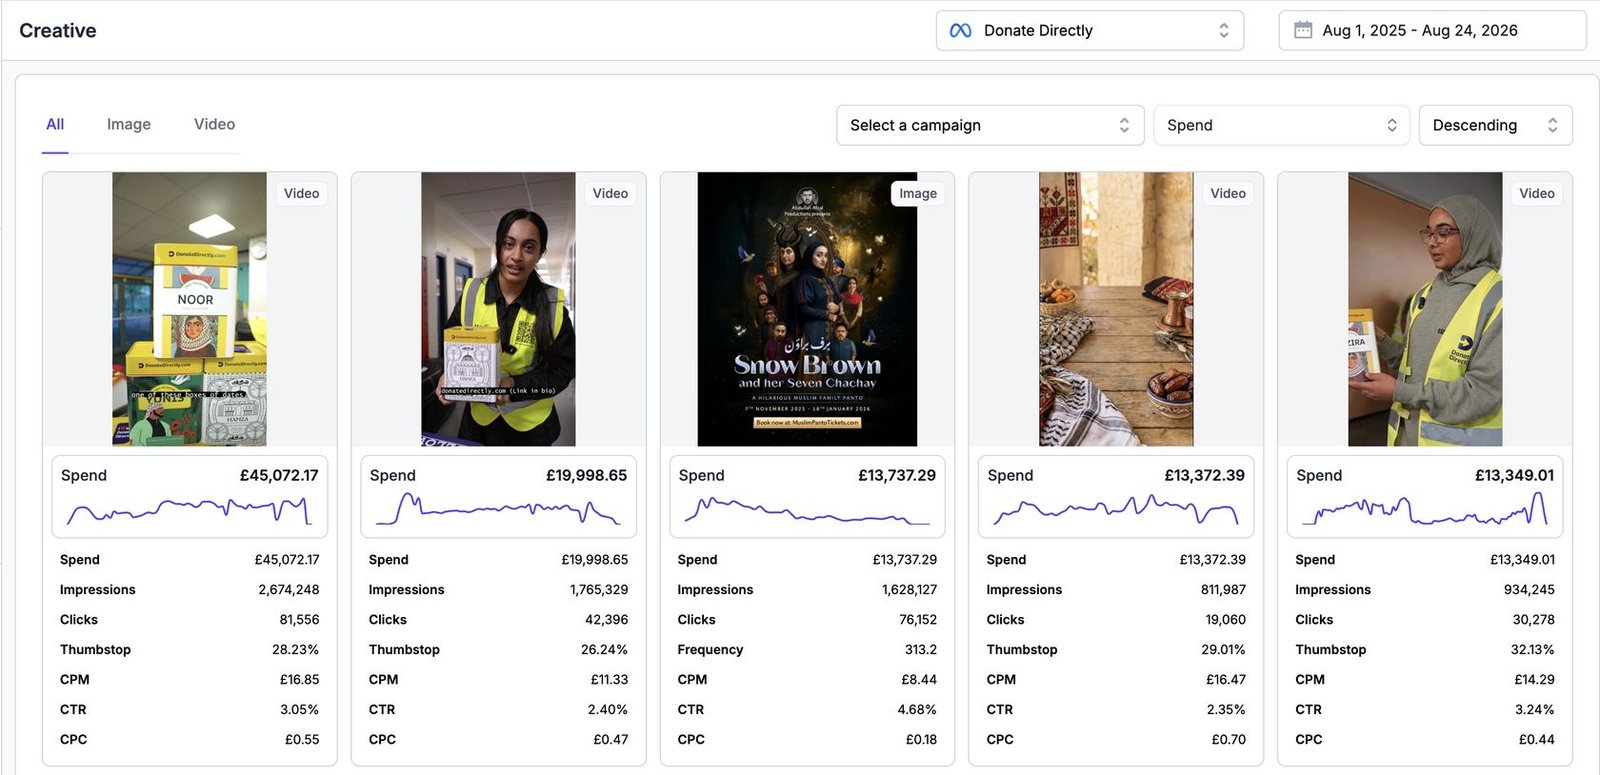The image size is (1600, 775).
Task: Click the 2.35% CTR value
Action: (1226, 710)
